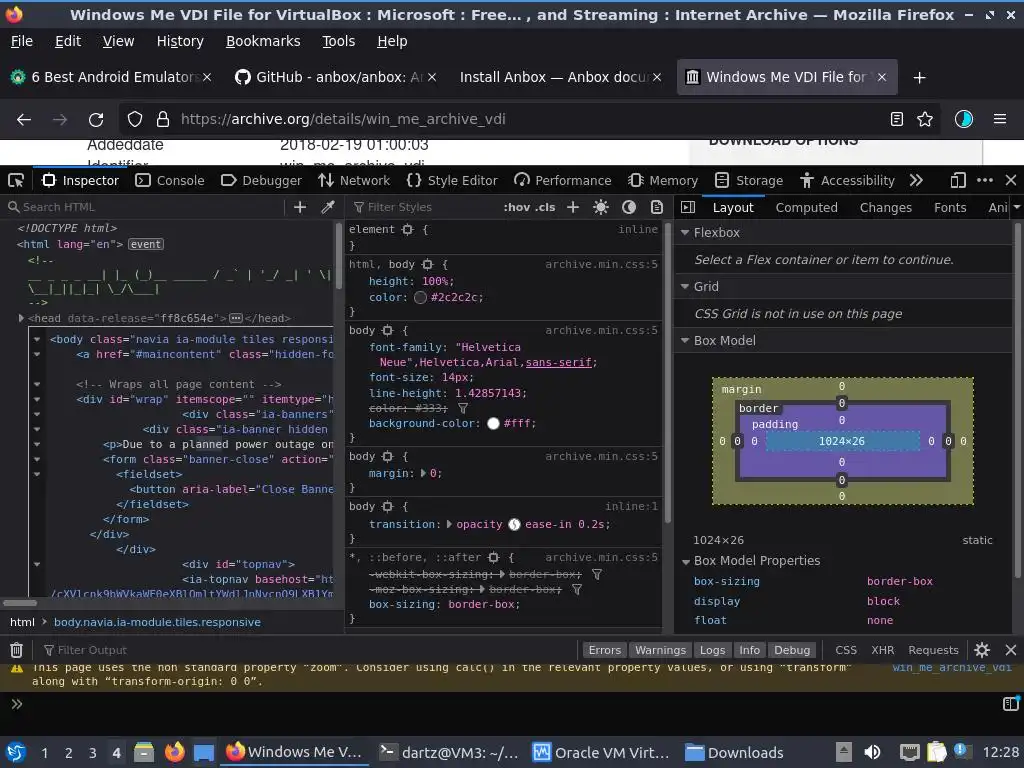Open the sidebar tabs overflow dropdown
Screen dimensions: 1024x768
point(1016,207)
